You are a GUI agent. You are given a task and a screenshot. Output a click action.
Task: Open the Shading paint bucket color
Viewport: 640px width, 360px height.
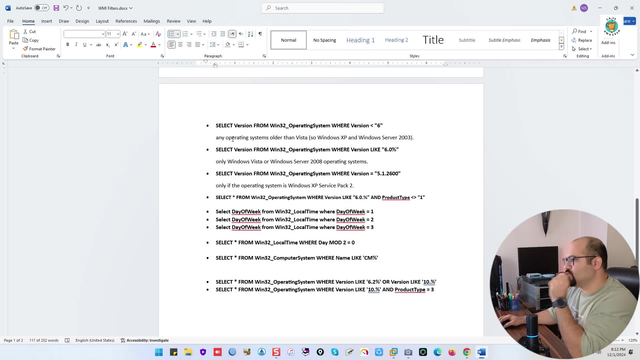coord(228,44)
